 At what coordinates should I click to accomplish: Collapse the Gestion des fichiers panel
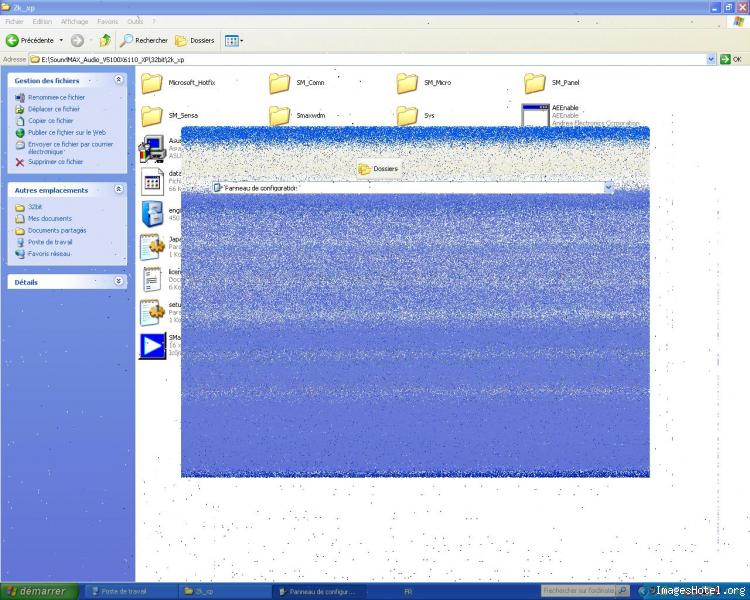pos(119,80)
